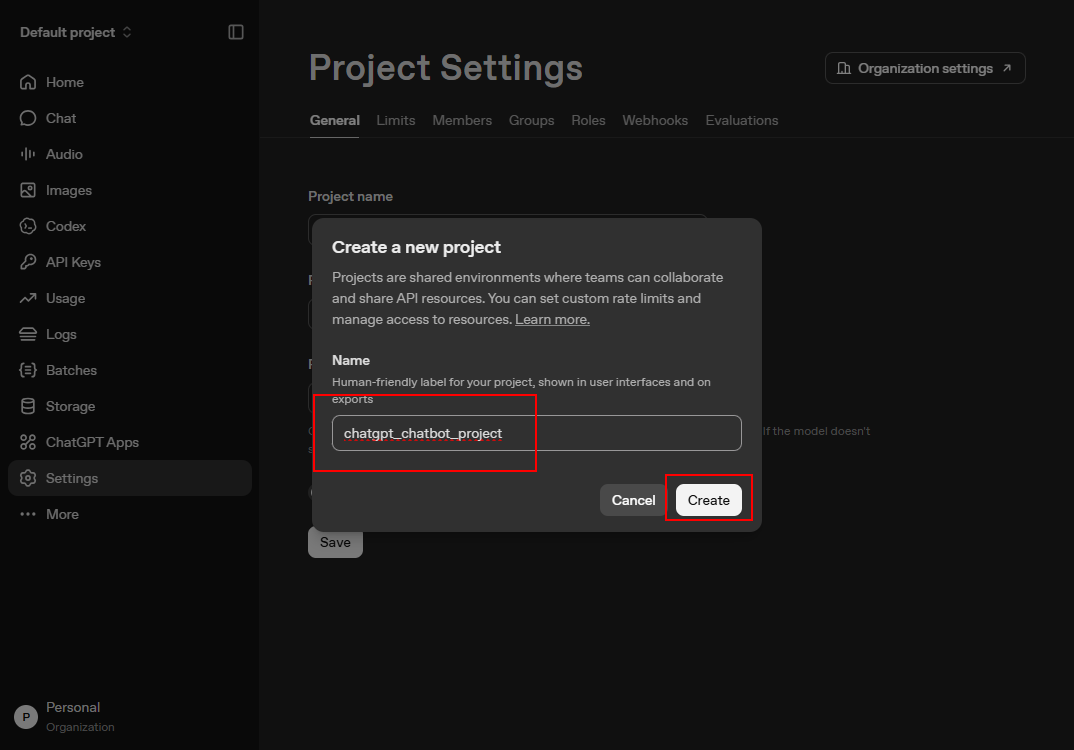Switch to the Evaluations tab

coord(742,121)
